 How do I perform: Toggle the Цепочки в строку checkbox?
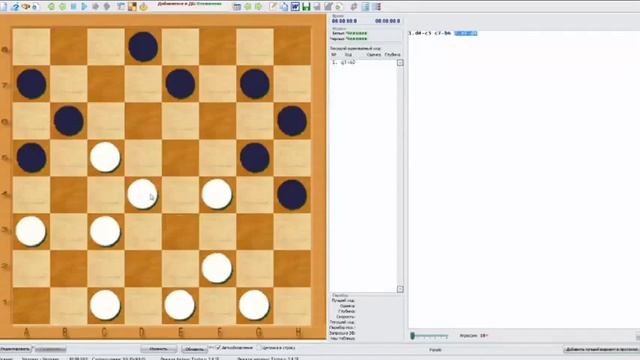(x=259, y=348)
